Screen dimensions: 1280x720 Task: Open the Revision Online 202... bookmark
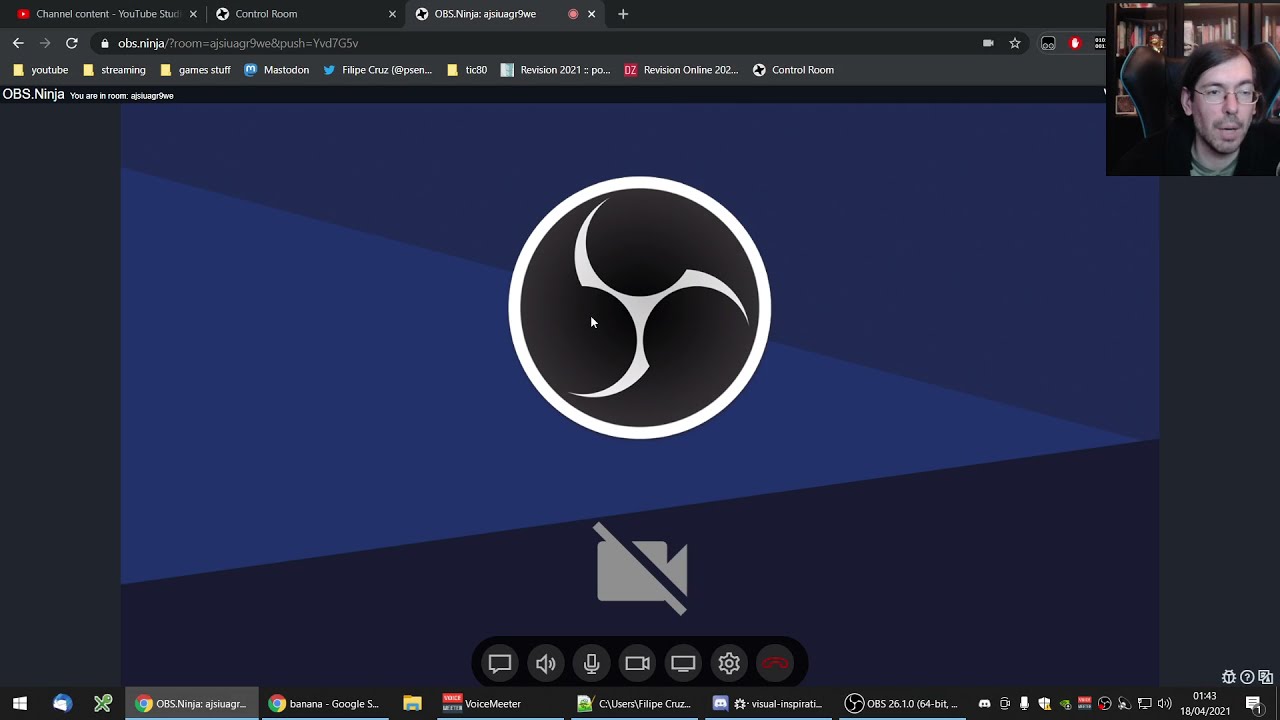pos(681,70)
